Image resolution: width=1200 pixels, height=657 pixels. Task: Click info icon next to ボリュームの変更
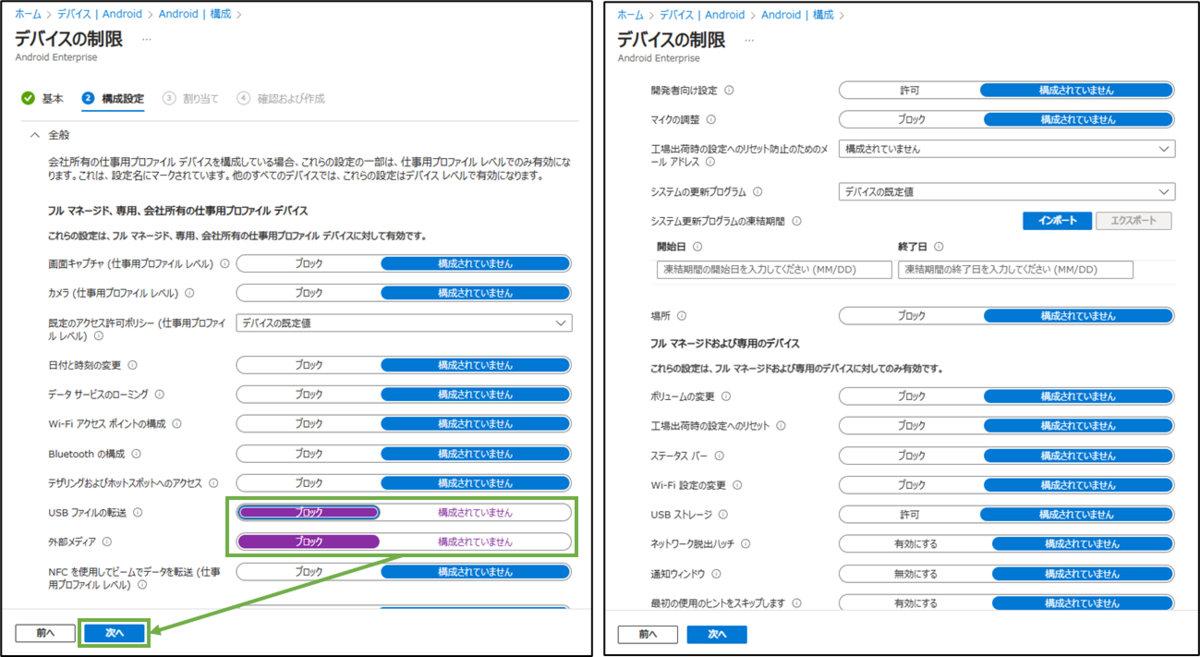click(x=727, y=396)
